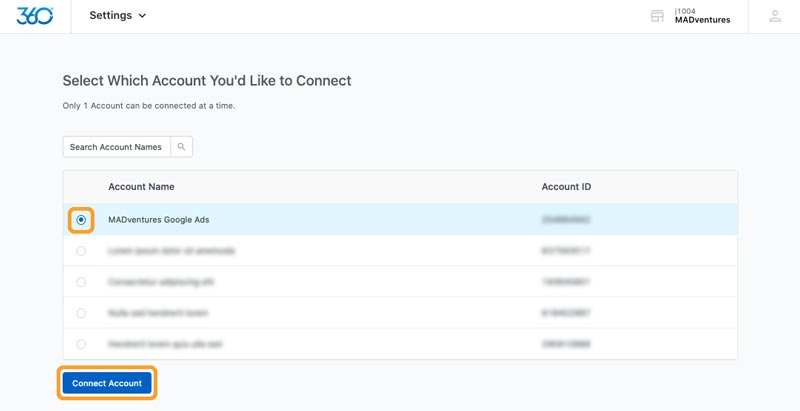Click the Account Name column header
Image resolution: width=800 pixels, height=411 pixels.
[141, 187]
